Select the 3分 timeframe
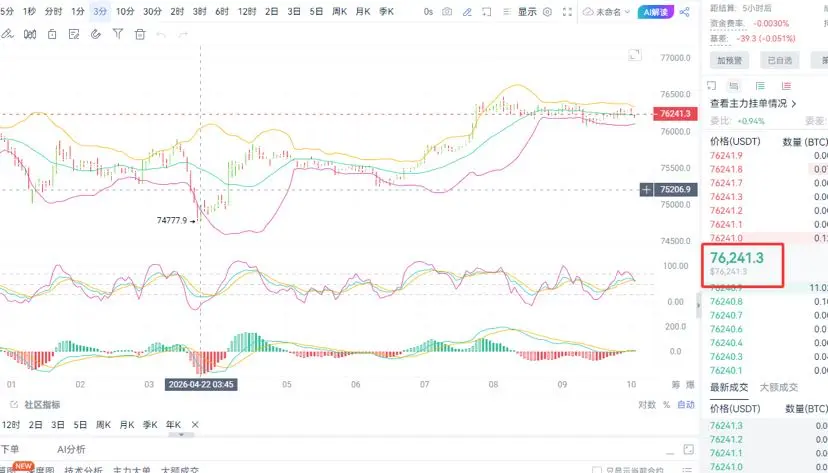Viewport: 828px width, 473px height. point(100,11)
